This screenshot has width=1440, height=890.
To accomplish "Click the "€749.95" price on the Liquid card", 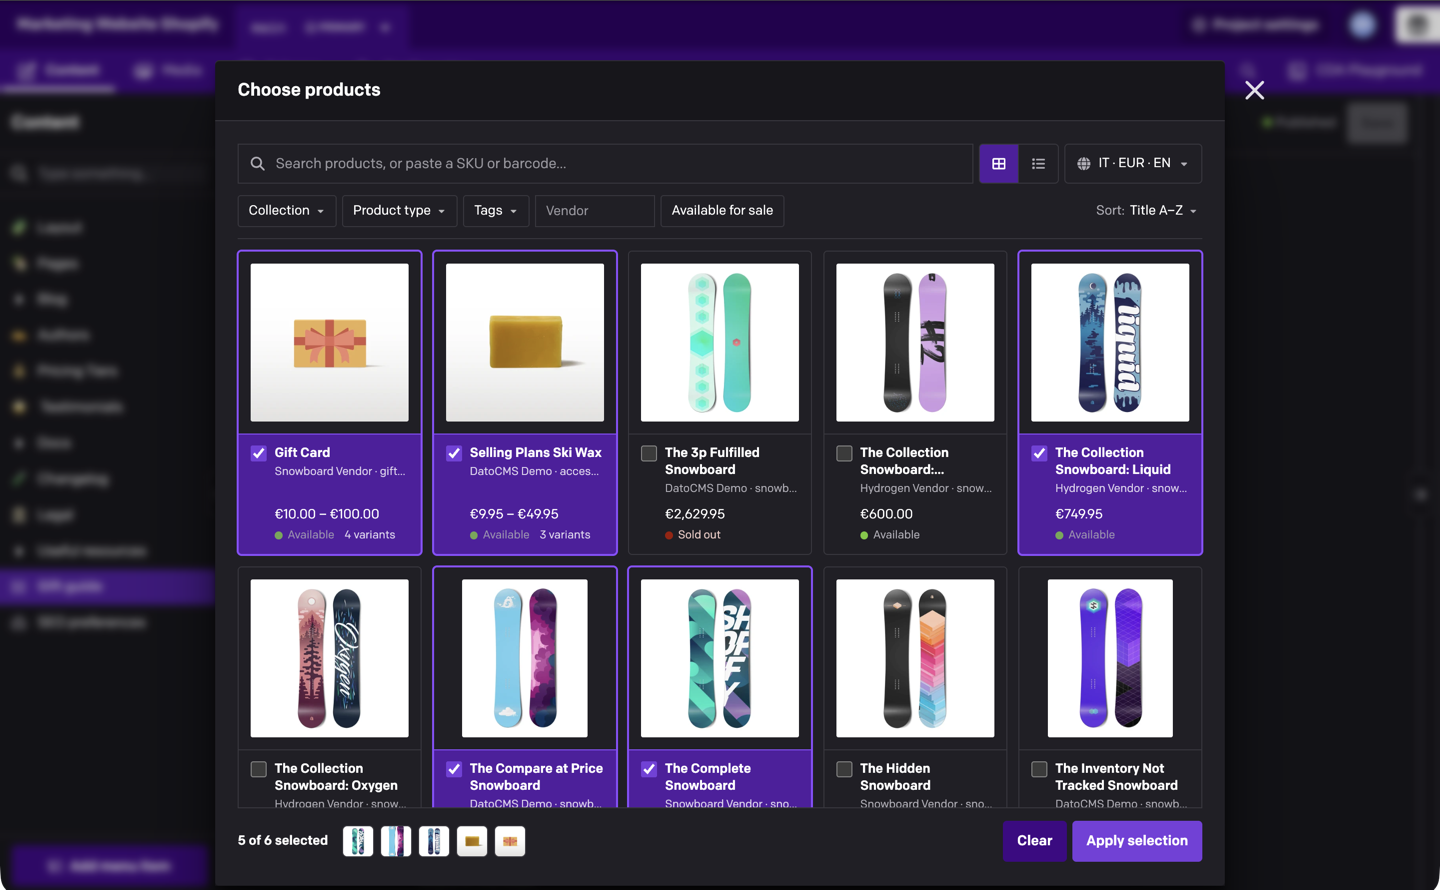I will [x=1079, y=514].
